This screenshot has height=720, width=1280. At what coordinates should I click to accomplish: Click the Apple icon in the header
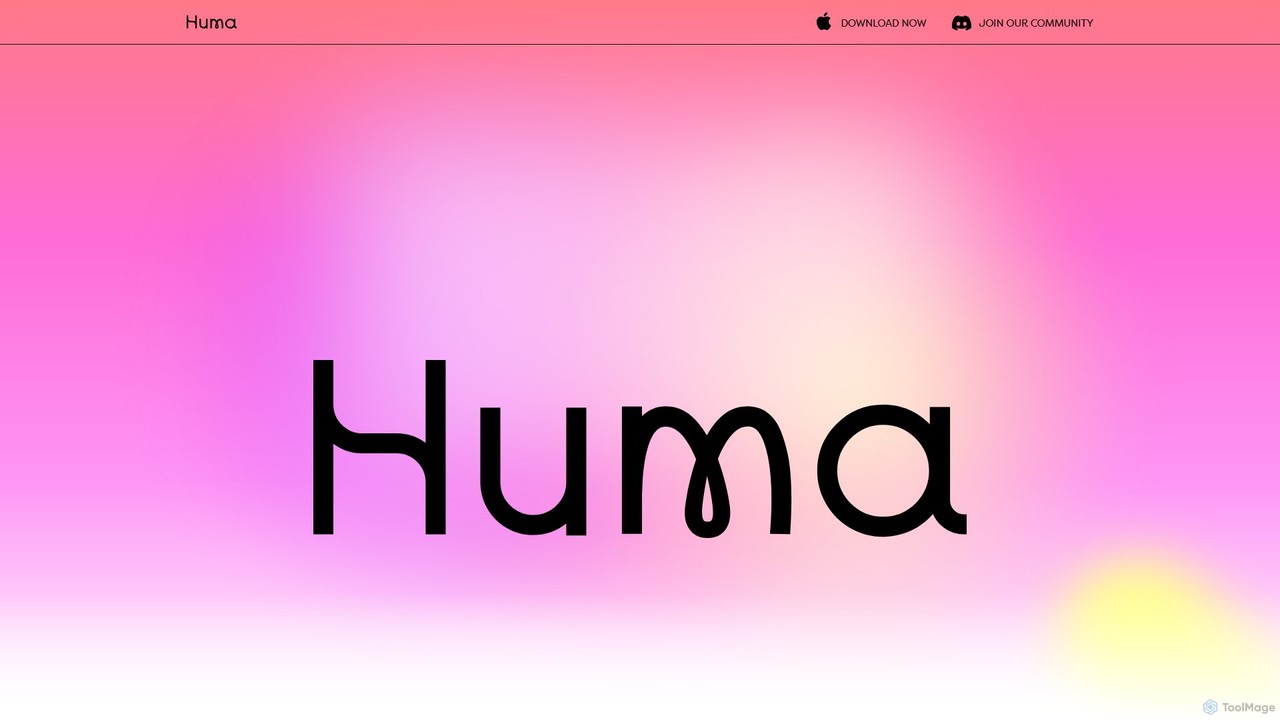[x=823, y=22]
